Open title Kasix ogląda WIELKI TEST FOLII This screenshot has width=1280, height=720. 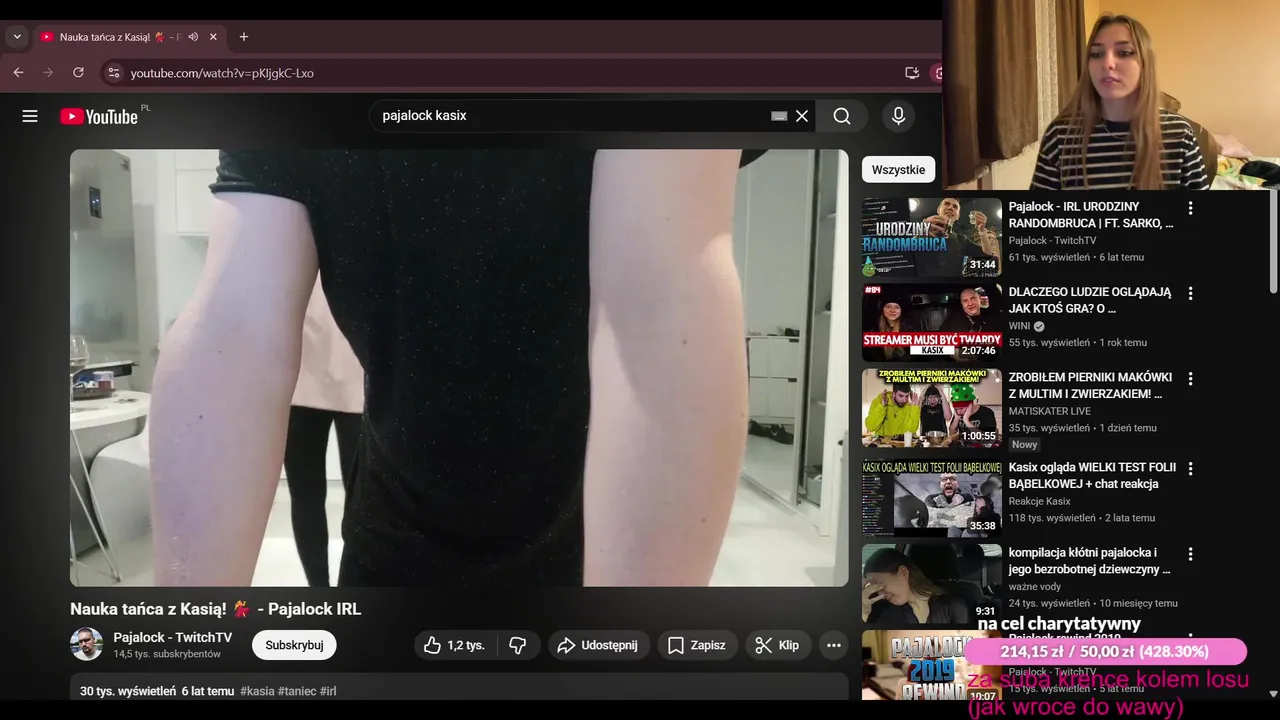(1092, 475)
